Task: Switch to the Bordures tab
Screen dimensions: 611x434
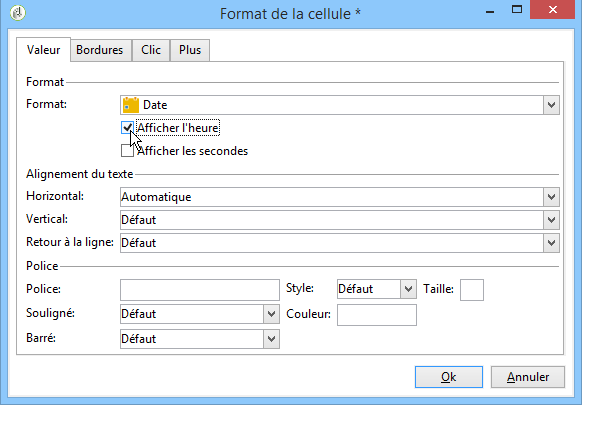Action: 99,50
